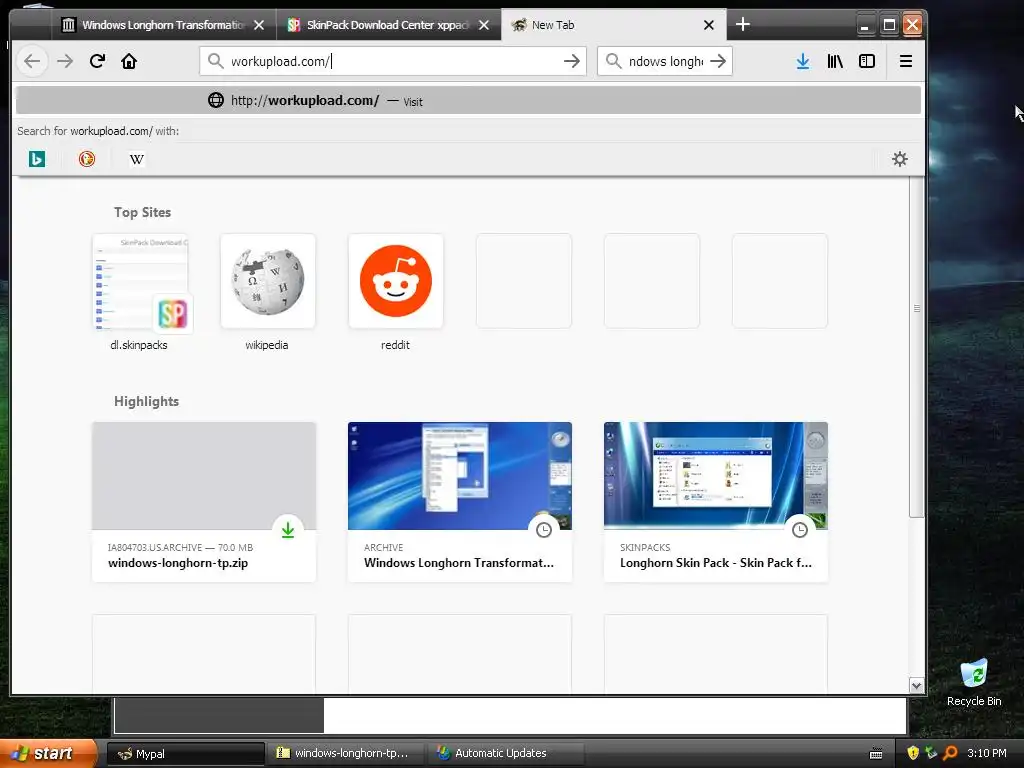Open the home page via house icon
1024x768 pixels.
[x=129, y=61]
